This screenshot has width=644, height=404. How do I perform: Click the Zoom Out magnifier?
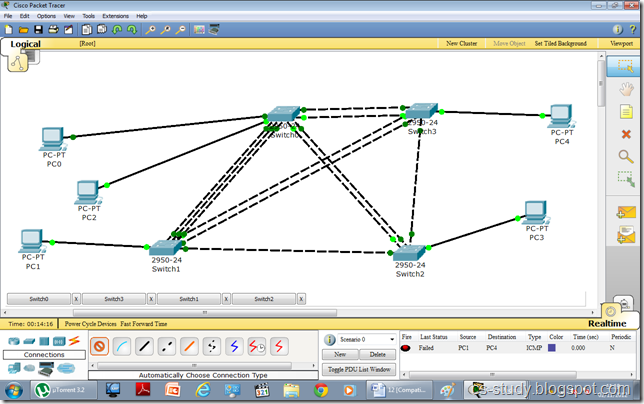[x=180, y=30]
